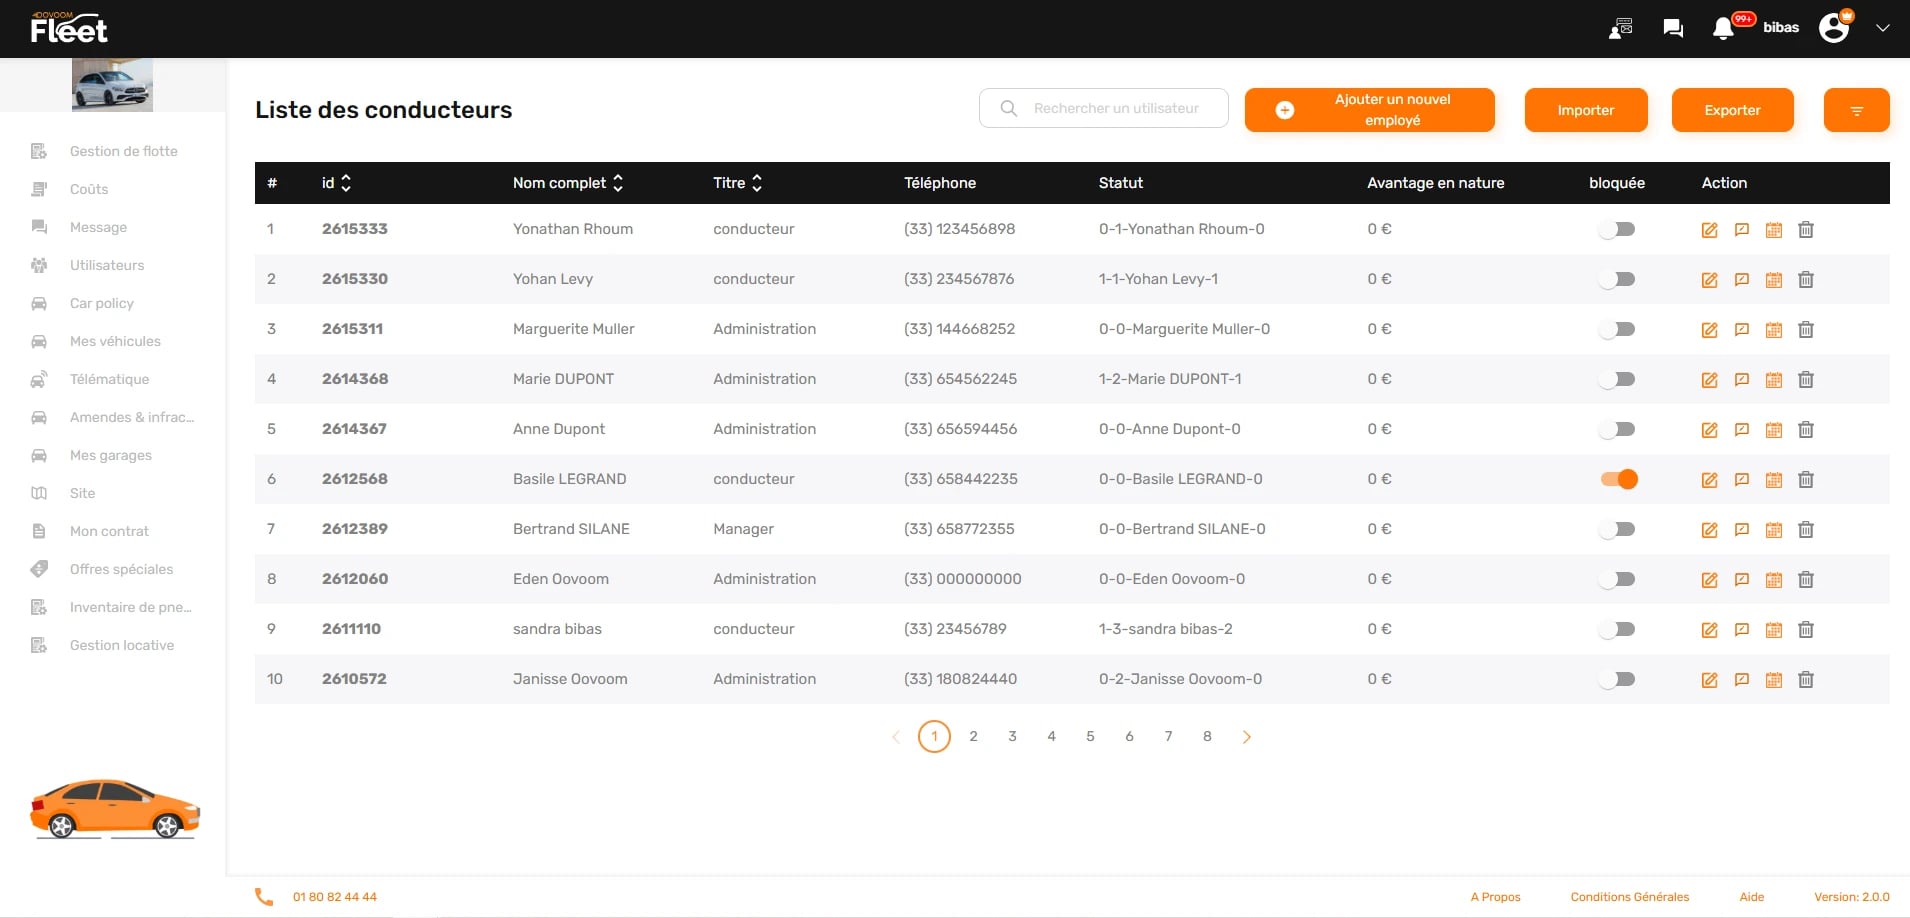Sort the list by id column
Image resolution: width=1910 pixels, height=918 pixels.
346,183
